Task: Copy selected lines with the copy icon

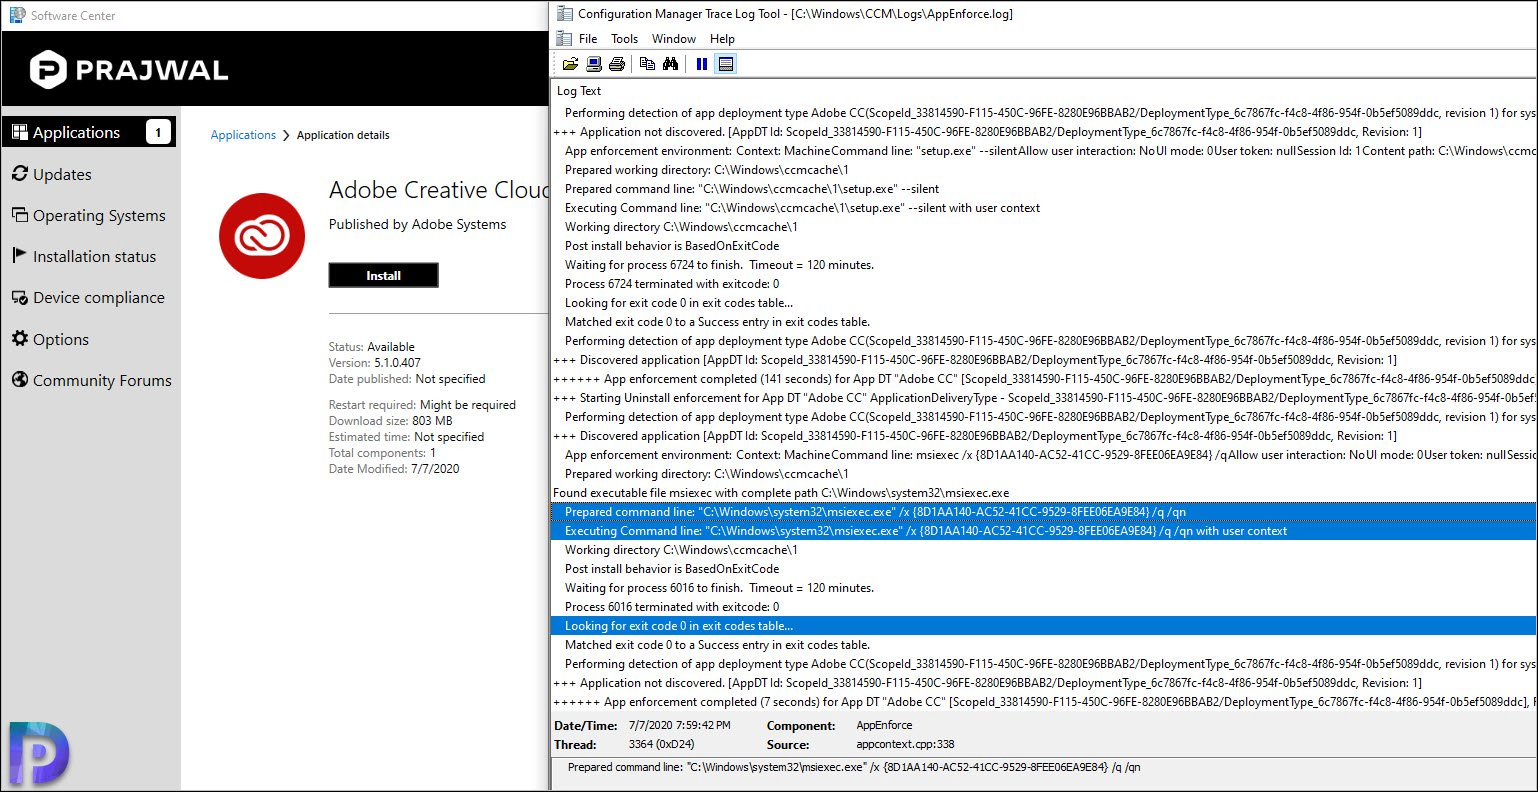Action: (x=647, y=64)
